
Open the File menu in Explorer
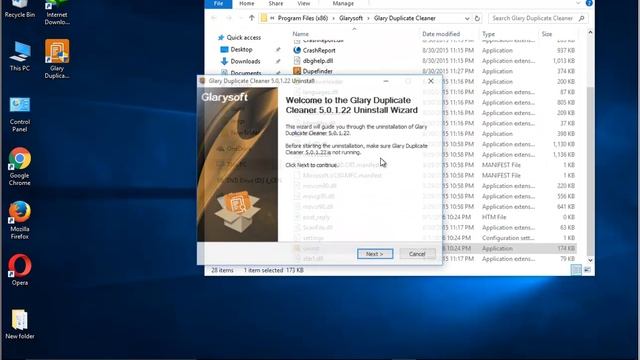219,4
